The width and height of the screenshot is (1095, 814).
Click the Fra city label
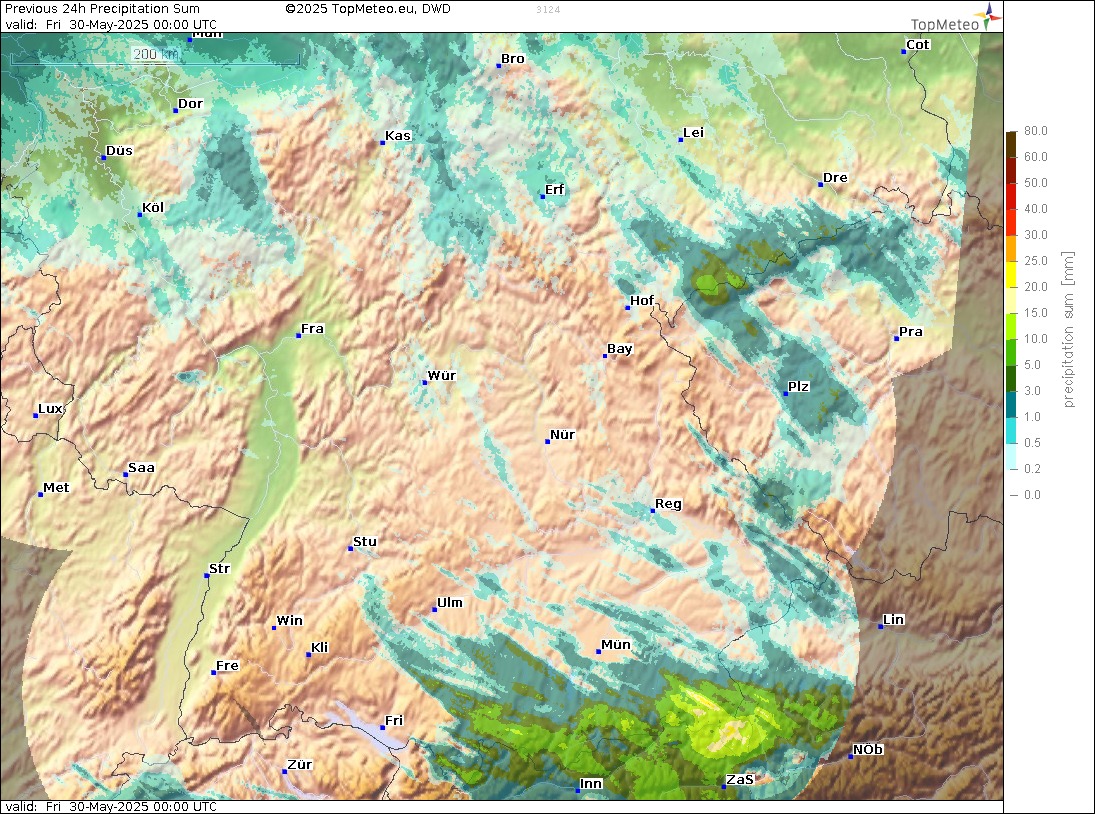pyautogui.click(x=312, y=328)
